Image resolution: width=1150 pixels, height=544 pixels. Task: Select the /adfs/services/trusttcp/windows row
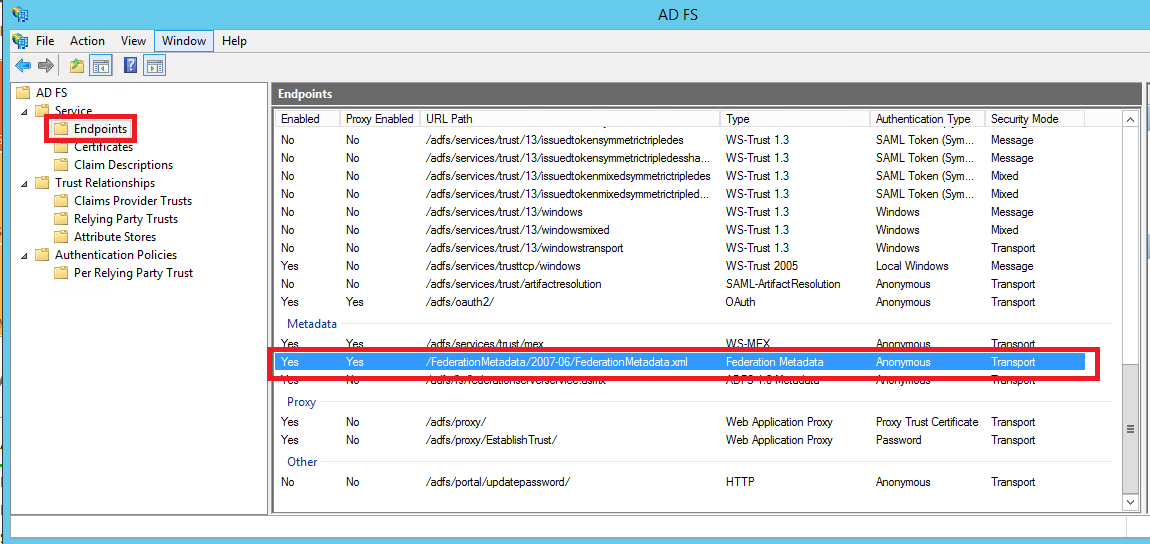click(x=680, y=266)
